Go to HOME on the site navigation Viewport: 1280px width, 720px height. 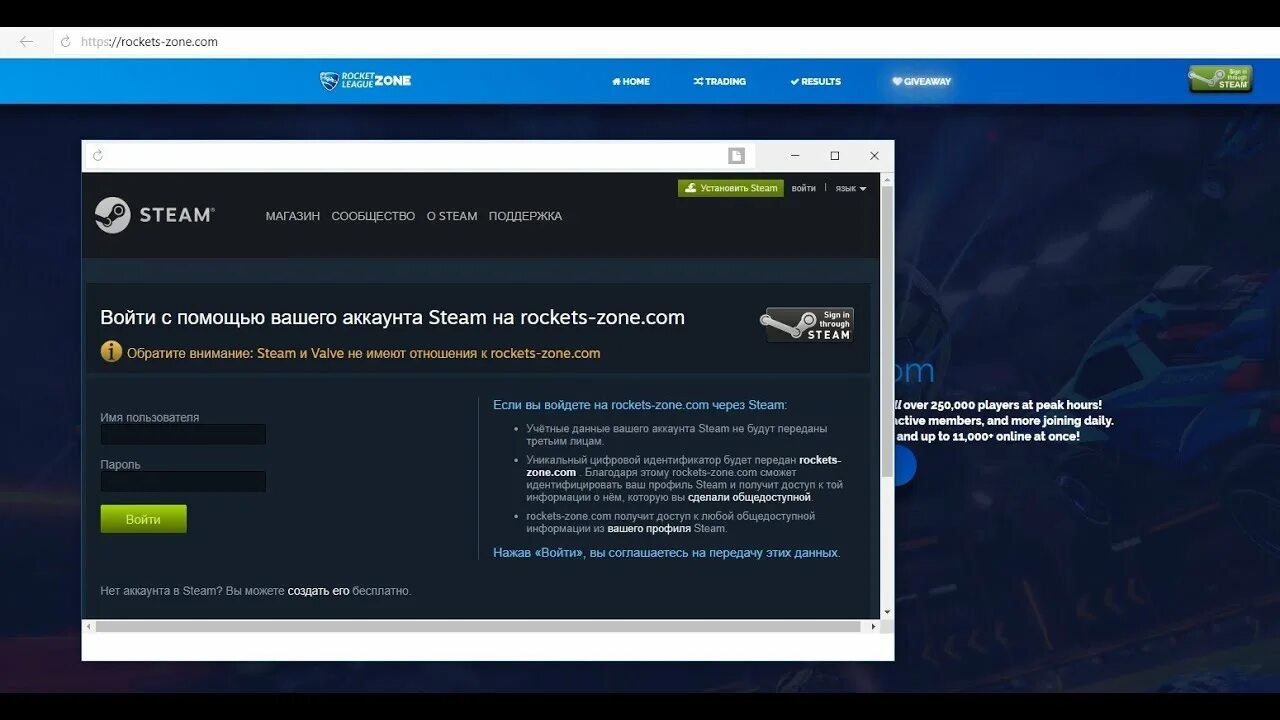tap(631, 82)
